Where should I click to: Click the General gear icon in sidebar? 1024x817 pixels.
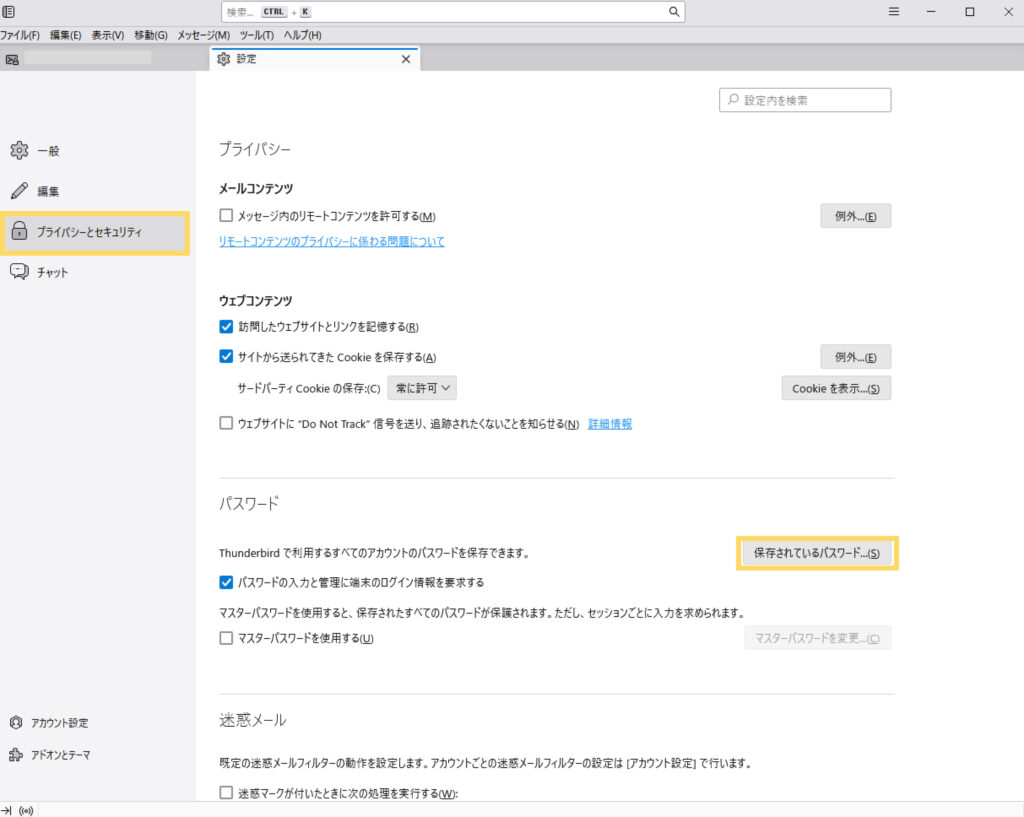click(19, 151)
